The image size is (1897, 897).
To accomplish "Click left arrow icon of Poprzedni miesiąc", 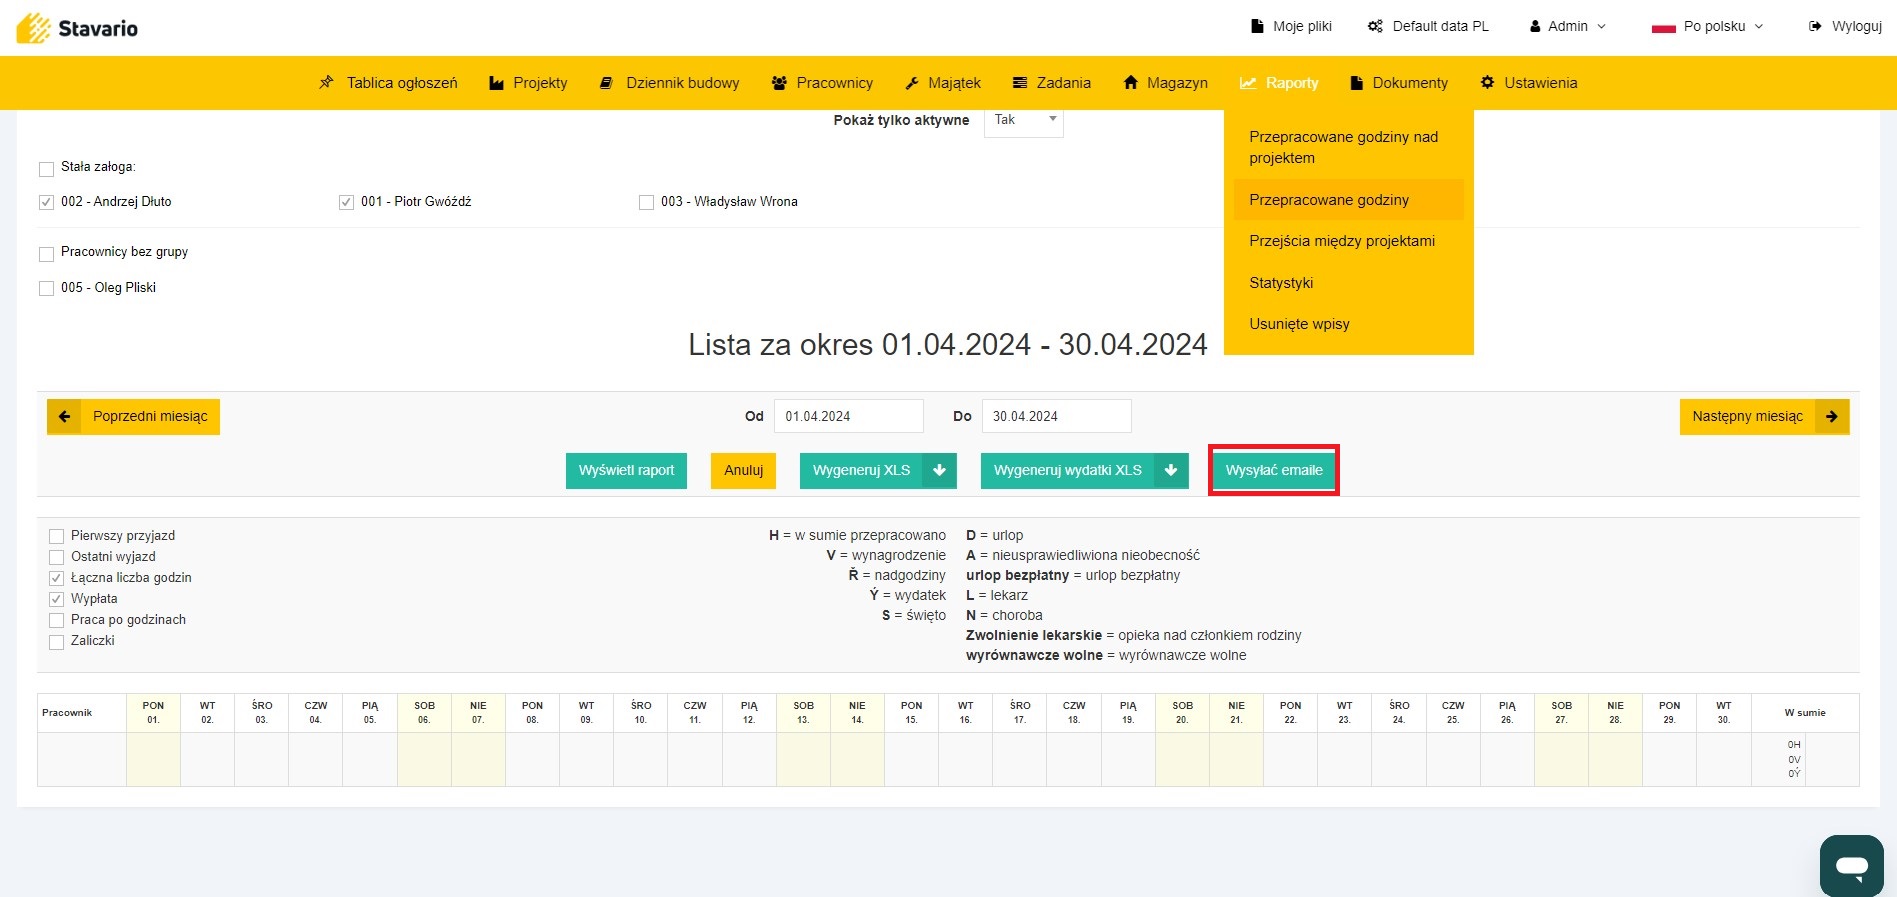I will (x=64, y=417).
